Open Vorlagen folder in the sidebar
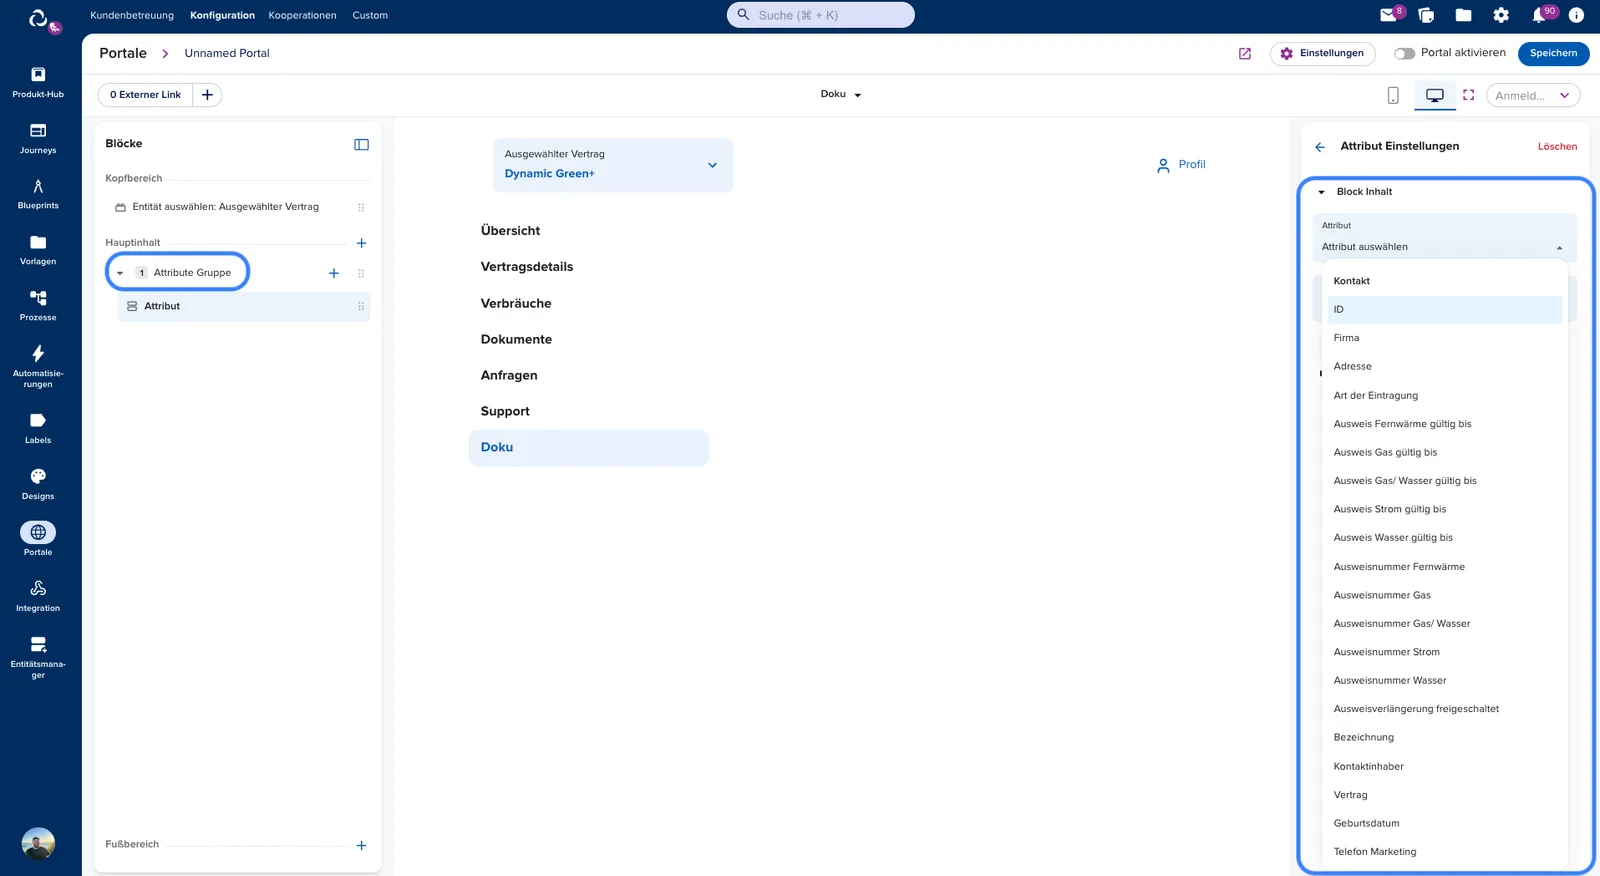The height and width of the screenshot is (876, 1600). (38, 250)
